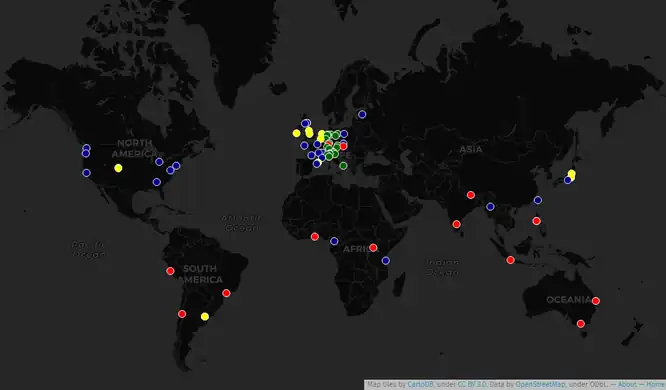Select the yellow marker in central United States
666x390 pixels.
119,168
